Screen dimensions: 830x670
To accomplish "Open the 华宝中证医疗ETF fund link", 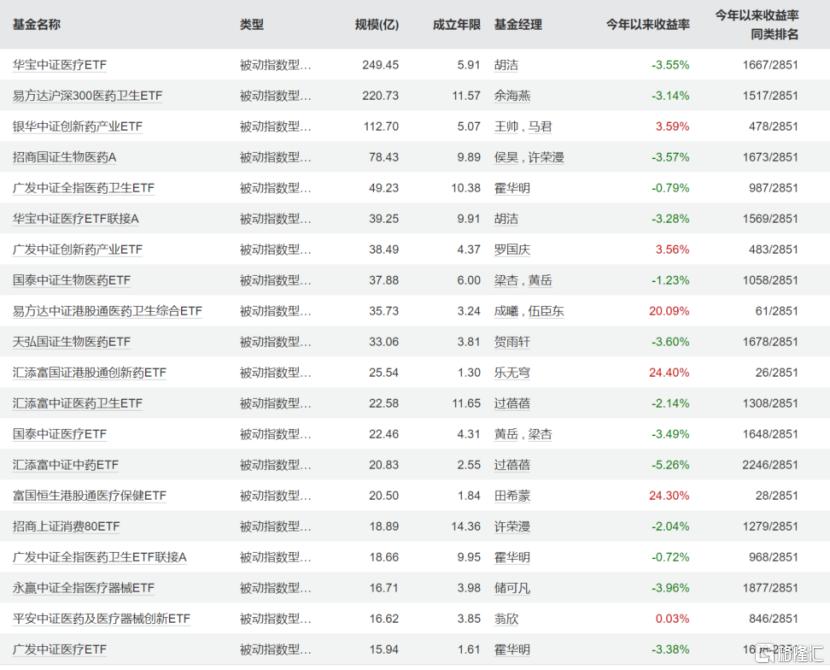I will pos(60,65).
